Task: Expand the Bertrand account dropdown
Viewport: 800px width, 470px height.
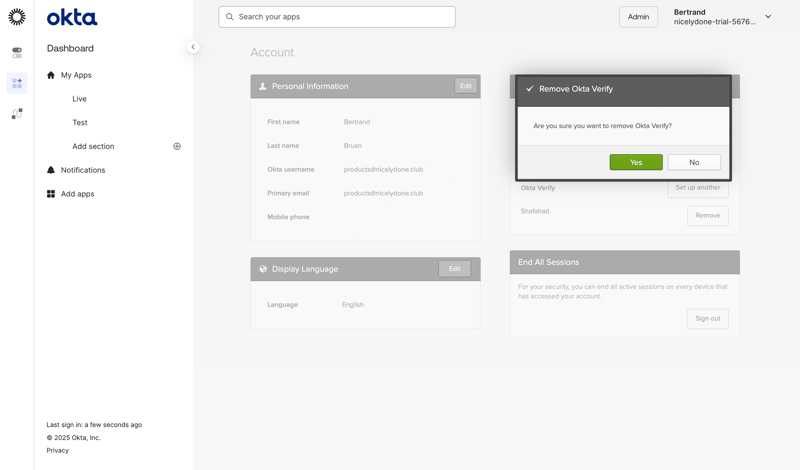Action: (x=768, y=17)
